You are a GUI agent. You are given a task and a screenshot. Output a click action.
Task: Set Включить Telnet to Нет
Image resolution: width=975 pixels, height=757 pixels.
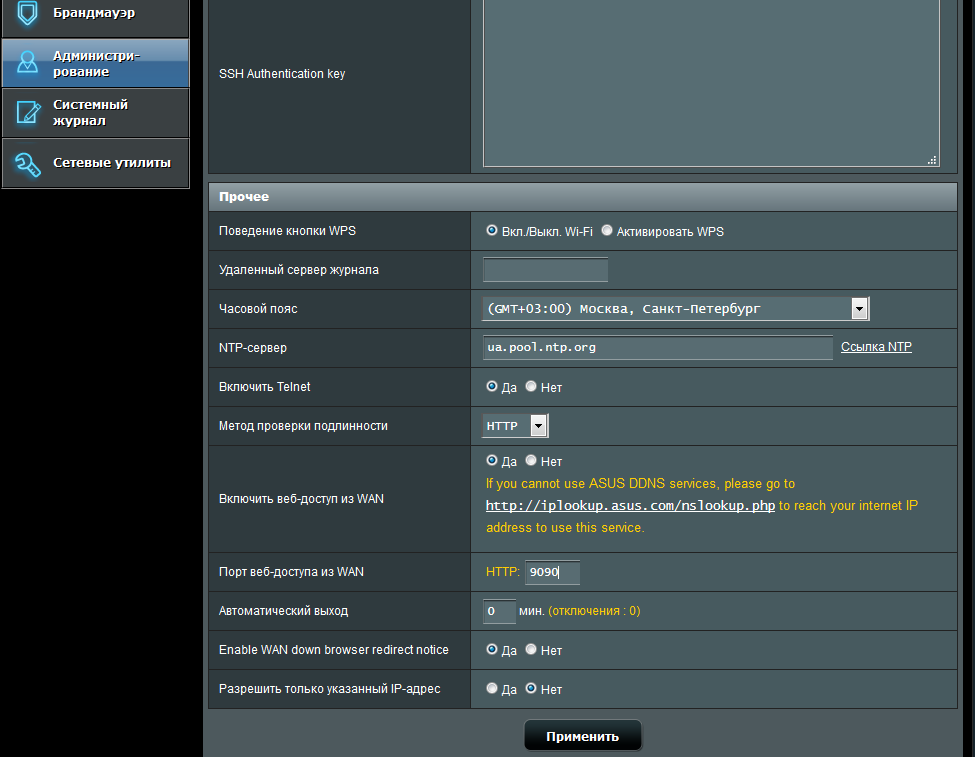(x=531, y=386)
